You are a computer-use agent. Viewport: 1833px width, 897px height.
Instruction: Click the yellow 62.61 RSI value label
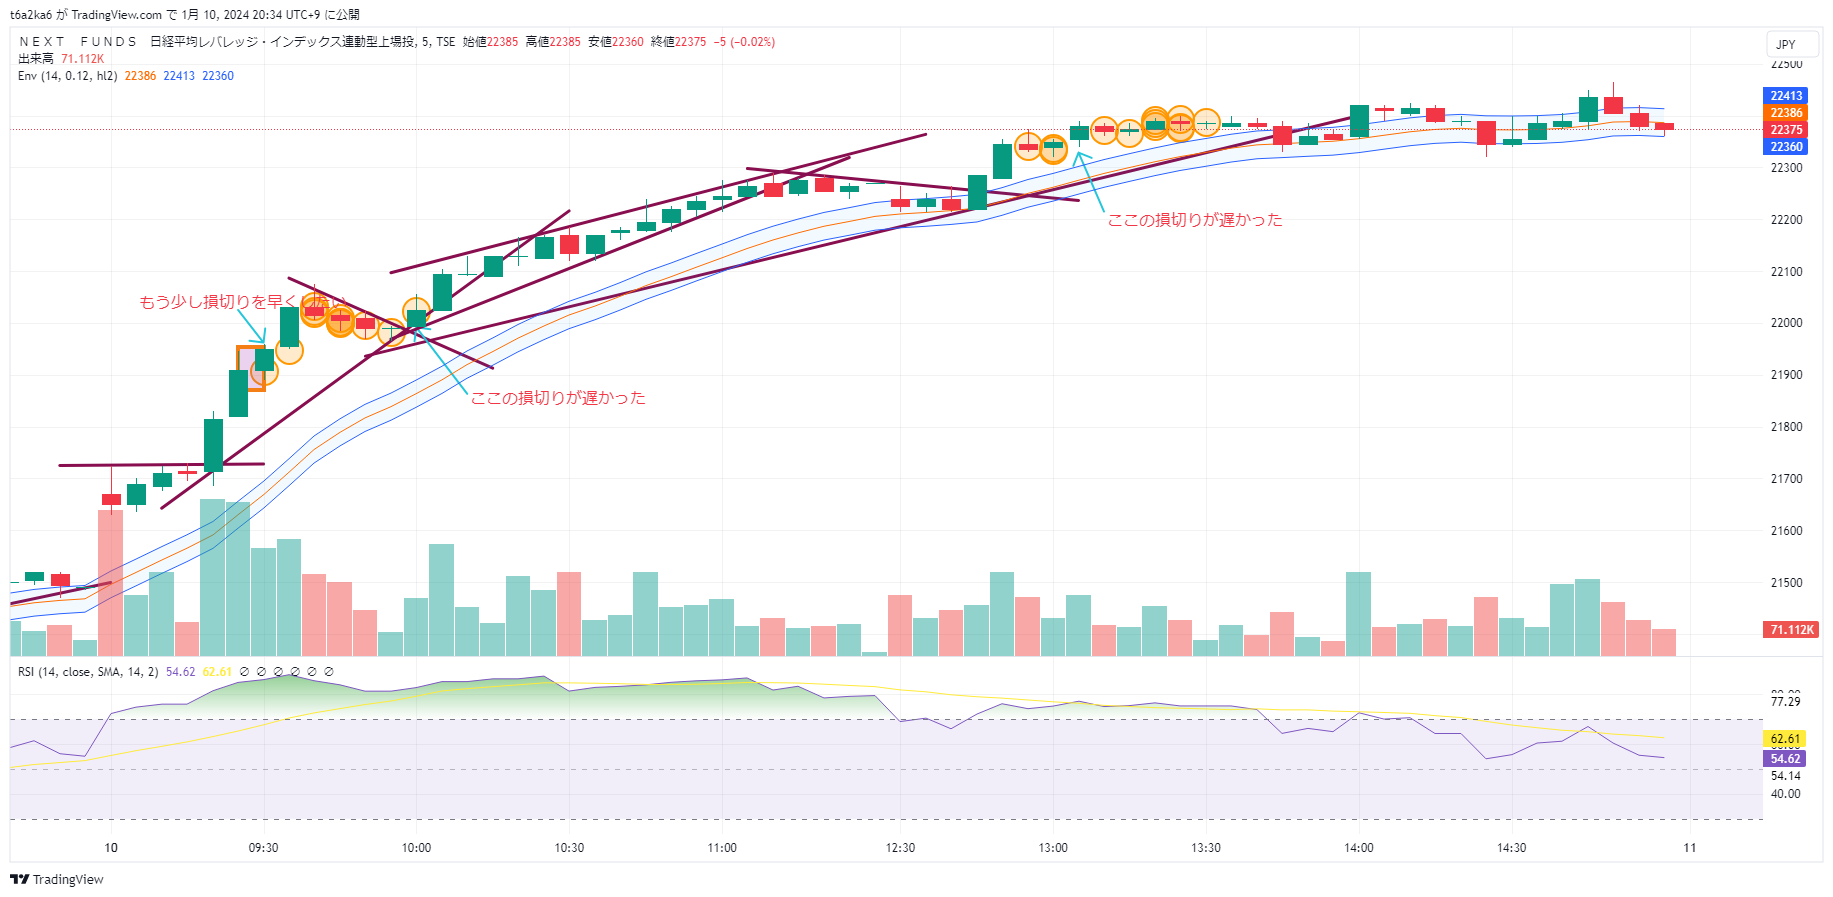pyautogui.click(x=1785, y=739)
